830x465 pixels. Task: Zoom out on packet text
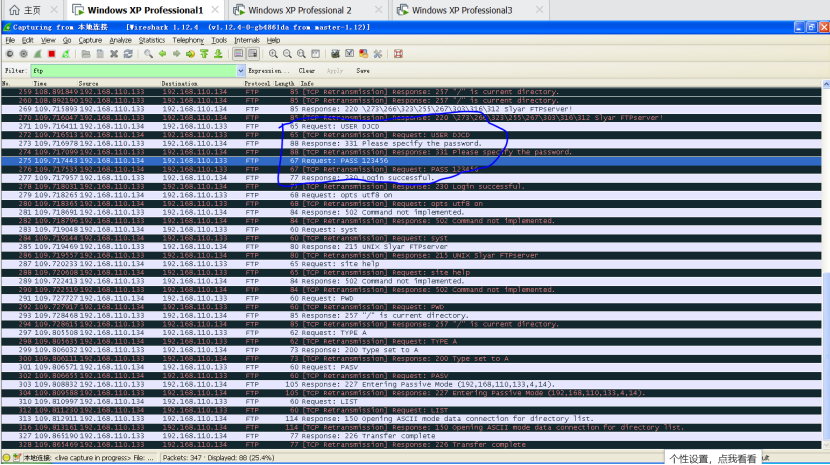click(x=287, y=54)
